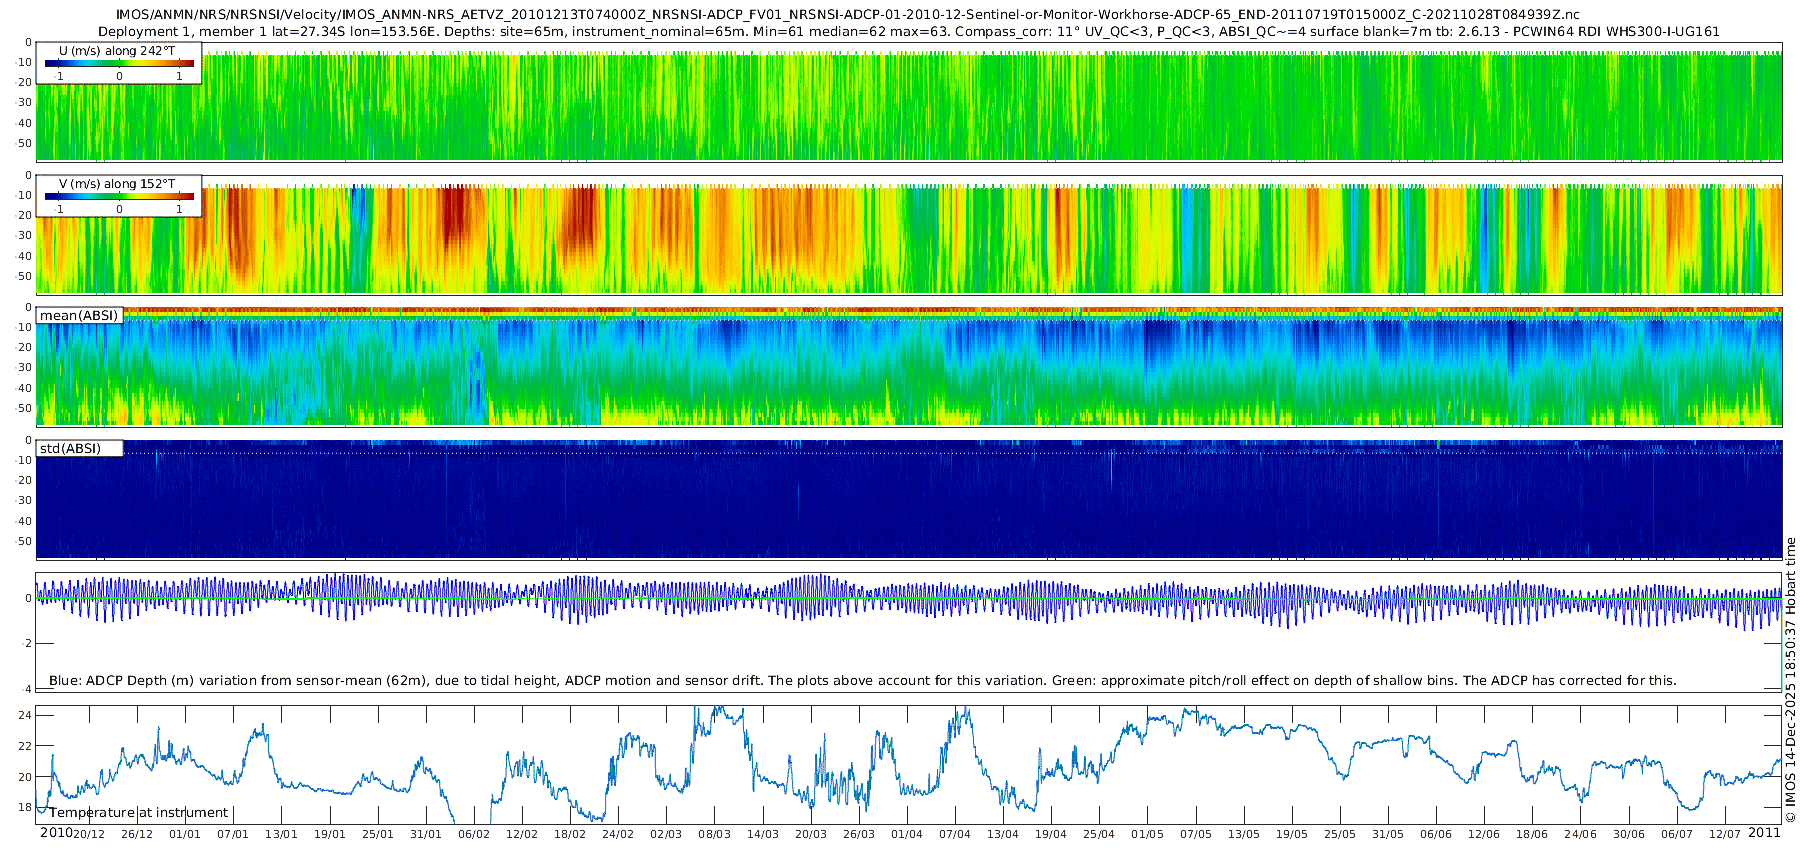Click the std(ABSI) panel label
The width and height of the screenshot is (1800, 850).
point(70,448)
